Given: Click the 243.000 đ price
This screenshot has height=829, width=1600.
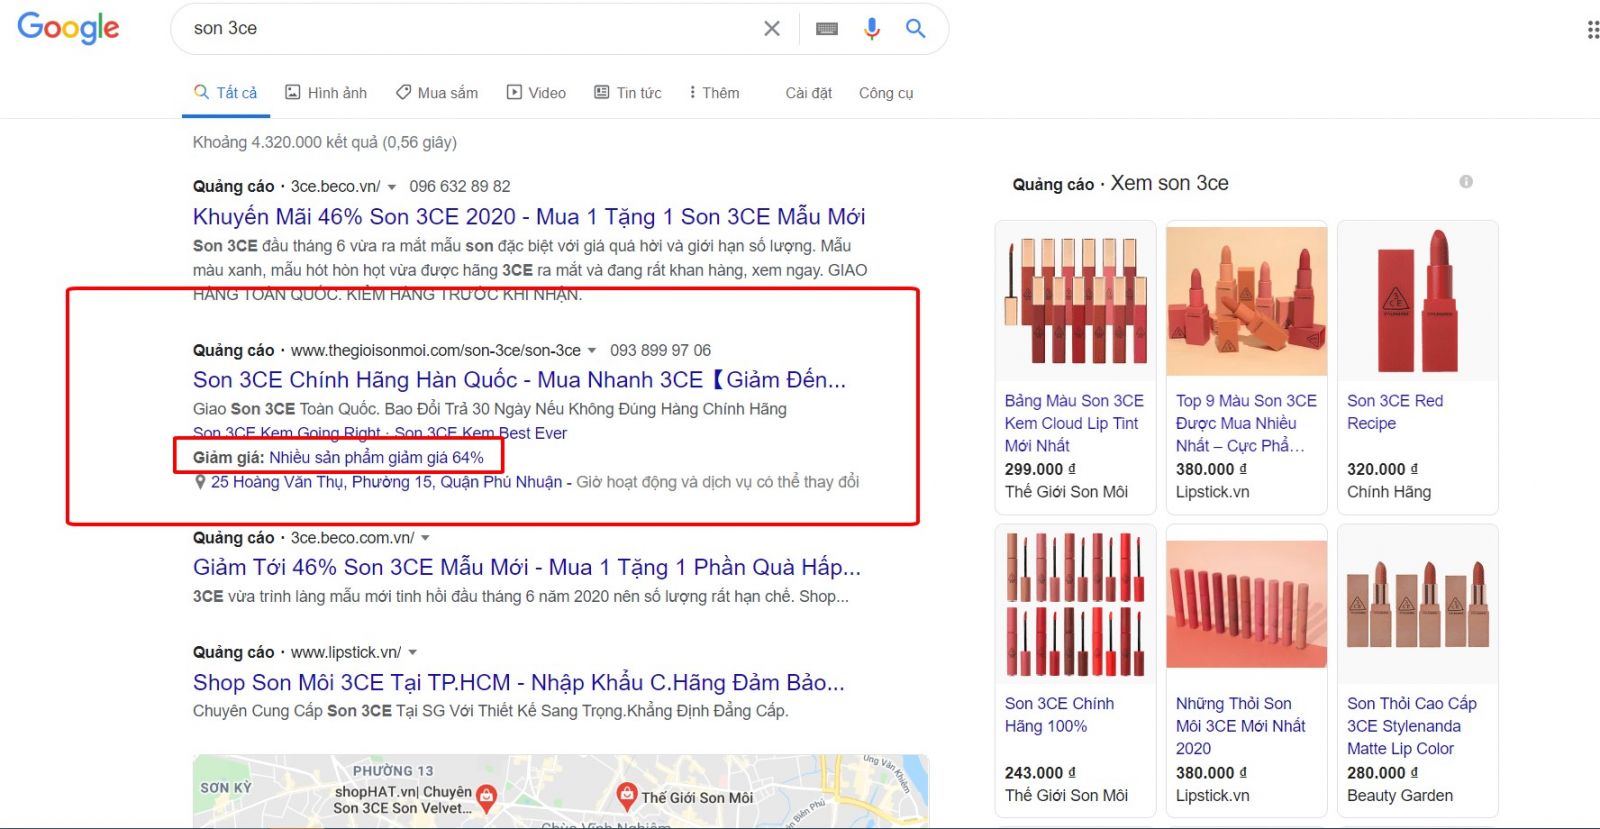Looking at the screenshot, I should 1040,773.
